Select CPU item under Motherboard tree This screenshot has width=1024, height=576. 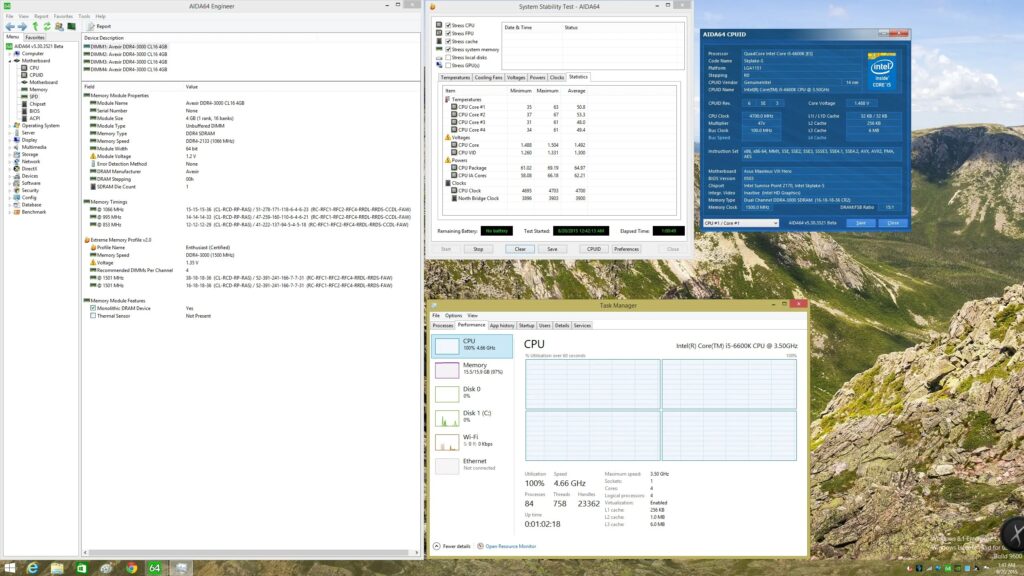click(x=34, y=68)
